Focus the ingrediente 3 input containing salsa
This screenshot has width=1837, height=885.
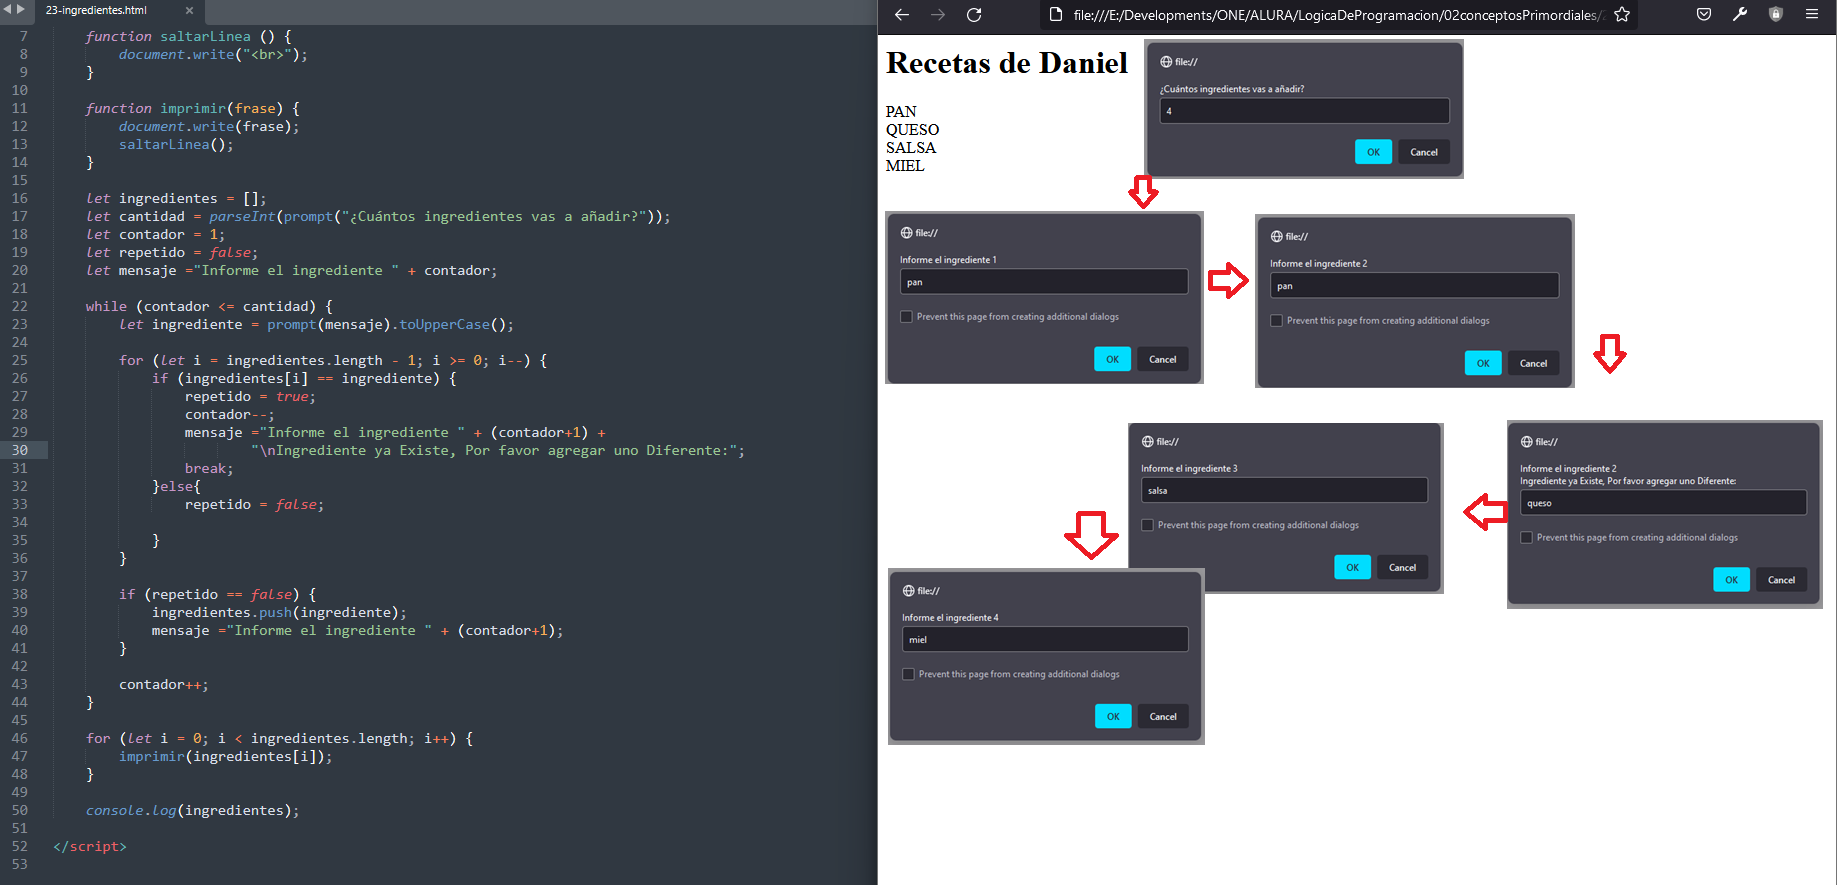point(1284,490)
